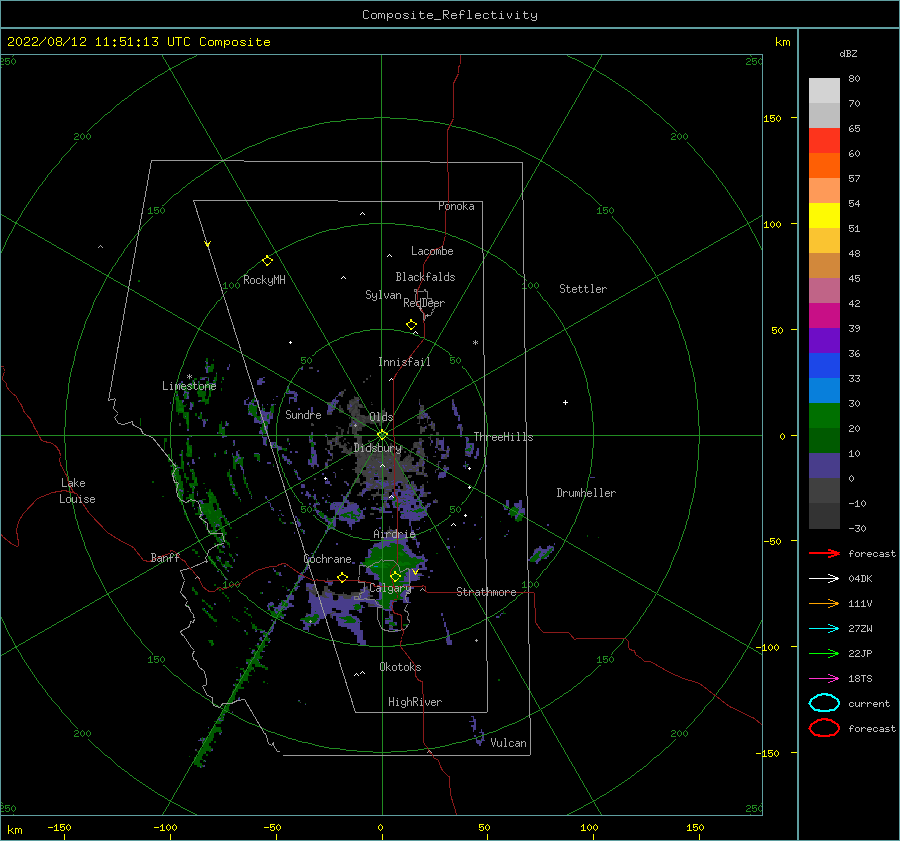The width and height of the screenshot is (900, 841).
Task: Click the orange 111V arrow in legend
Action: (x=824, y=603)
